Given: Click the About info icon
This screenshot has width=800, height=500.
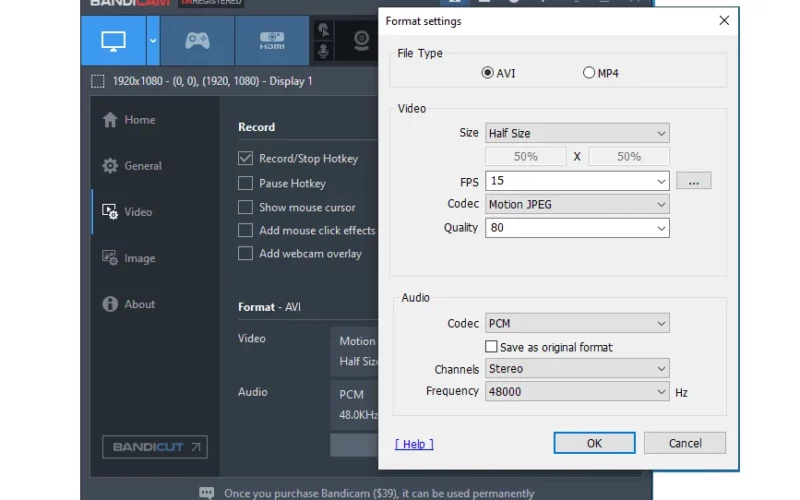Looking at the screenshot, I should (x=110, y=304).
